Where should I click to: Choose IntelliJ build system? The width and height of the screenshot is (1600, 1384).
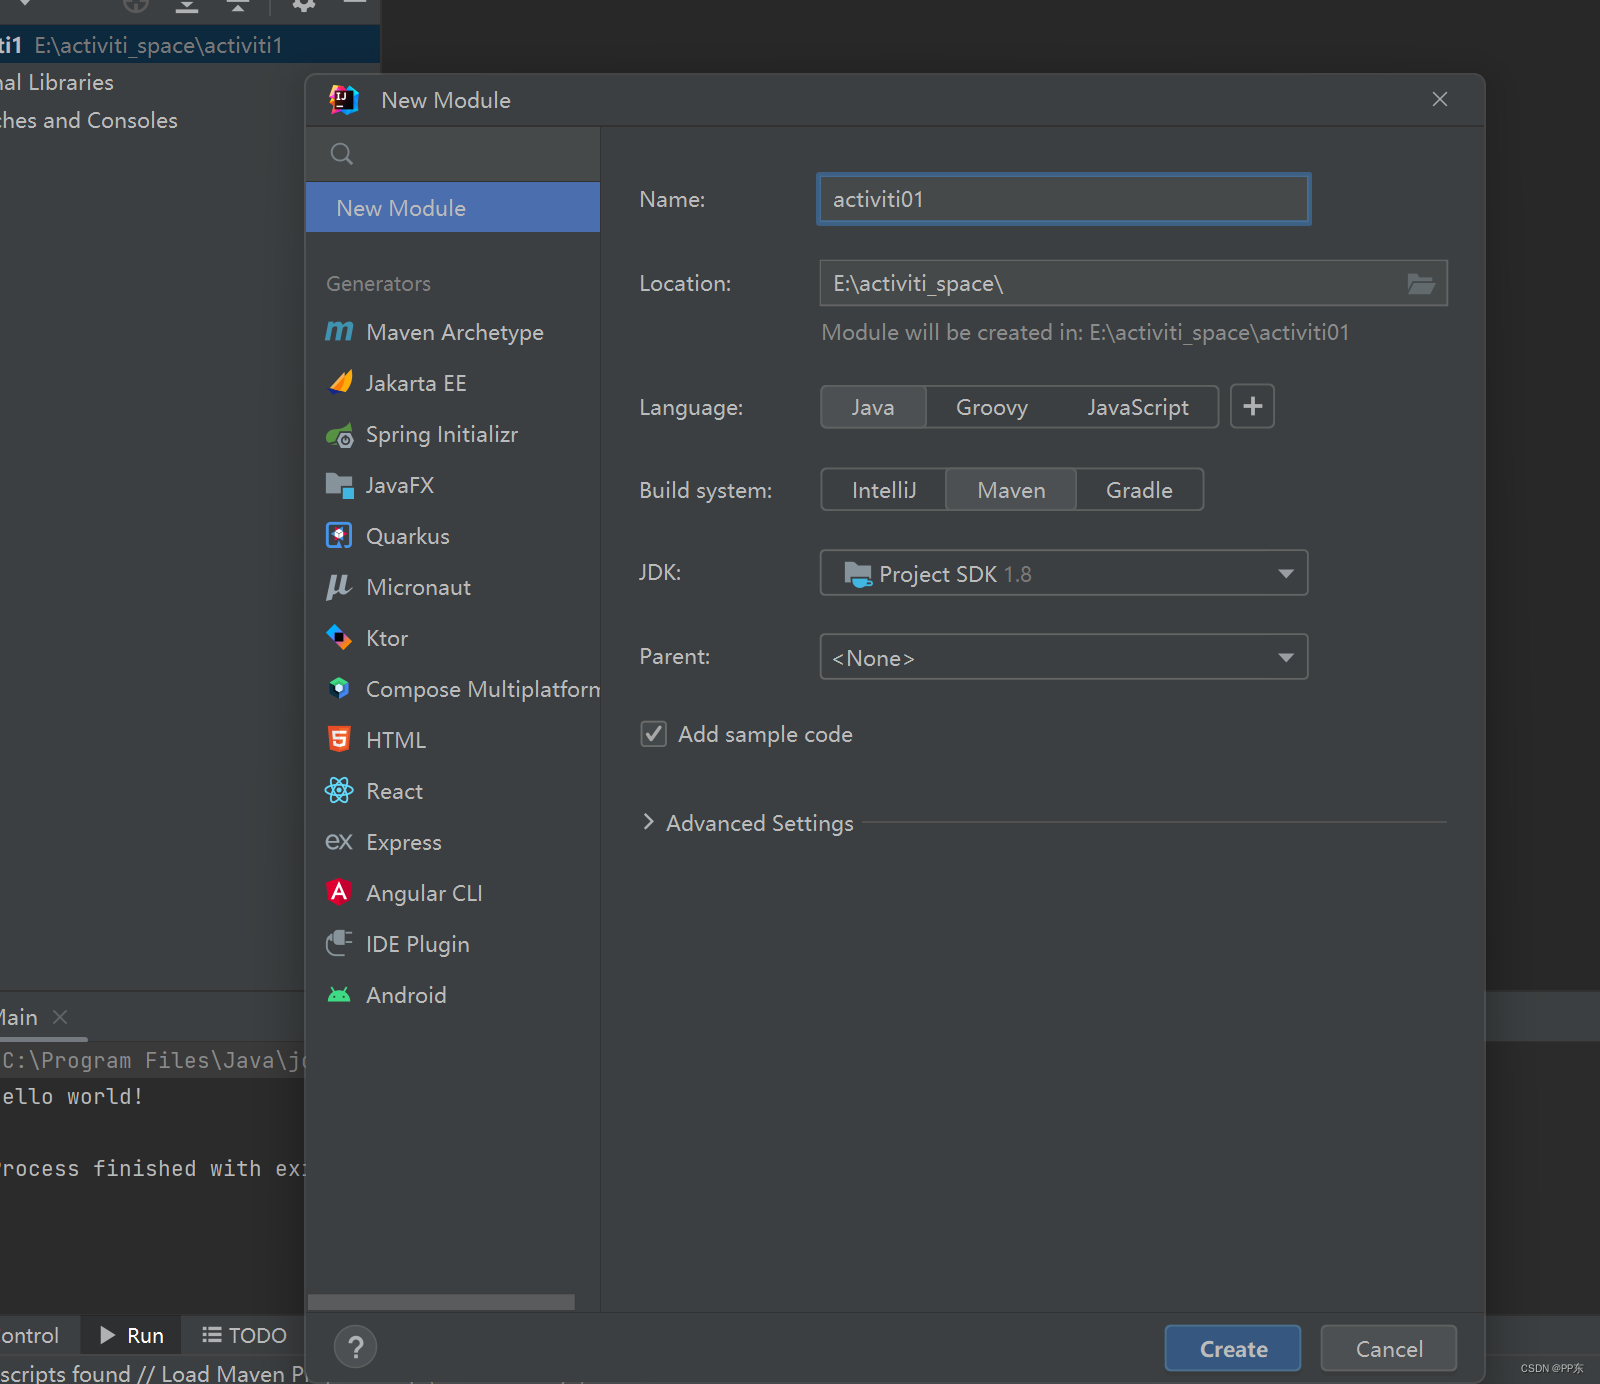coord(883,490)
